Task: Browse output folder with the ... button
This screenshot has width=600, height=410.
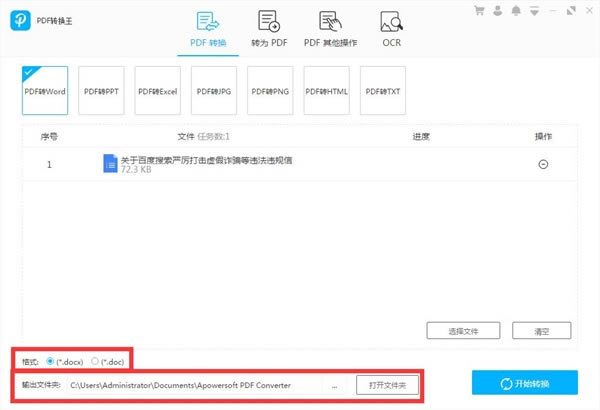Action: [x=334, y=385]
